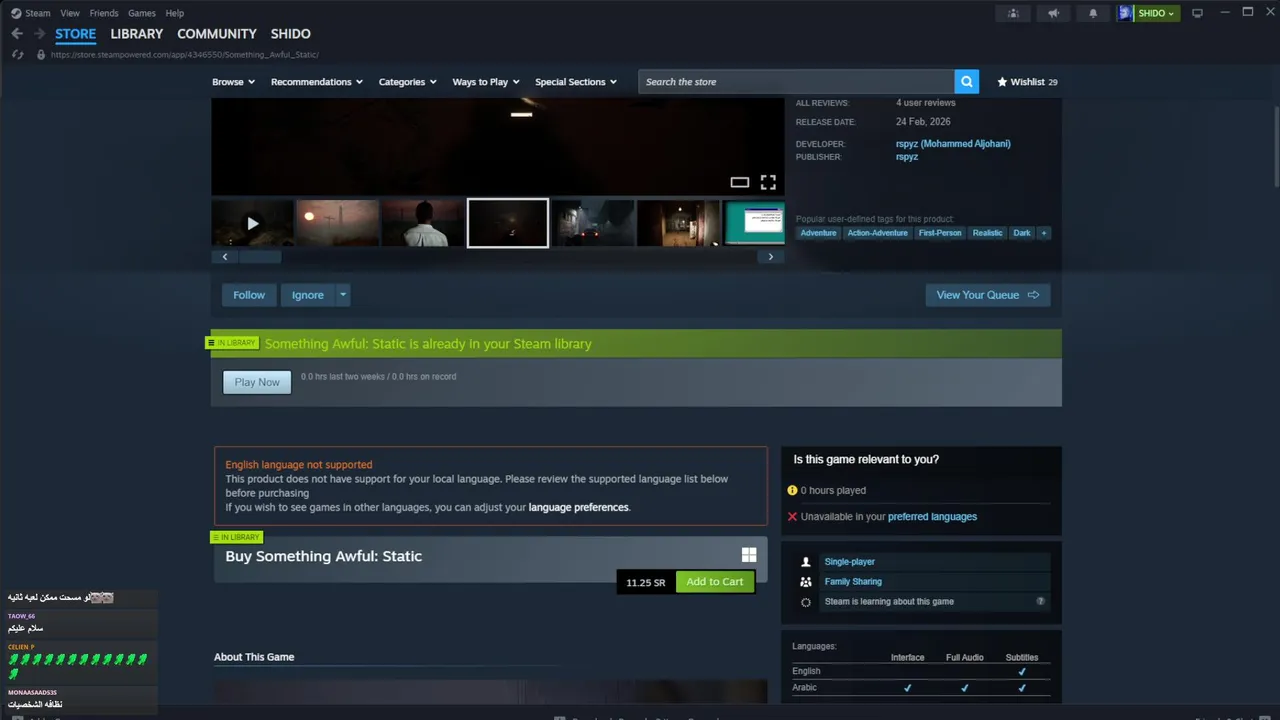Open the View menu

(70, 13)
